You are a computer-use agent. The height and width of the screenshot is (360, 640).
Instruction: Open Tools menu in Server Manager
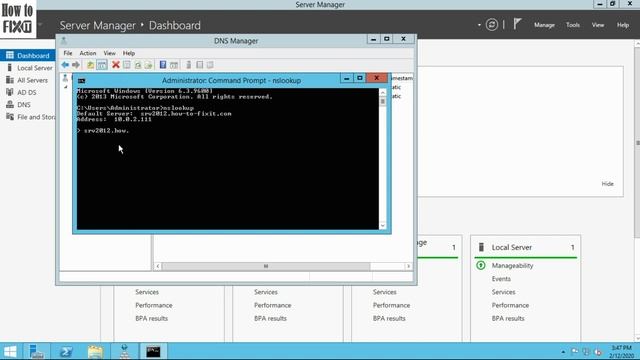[573, 25]
